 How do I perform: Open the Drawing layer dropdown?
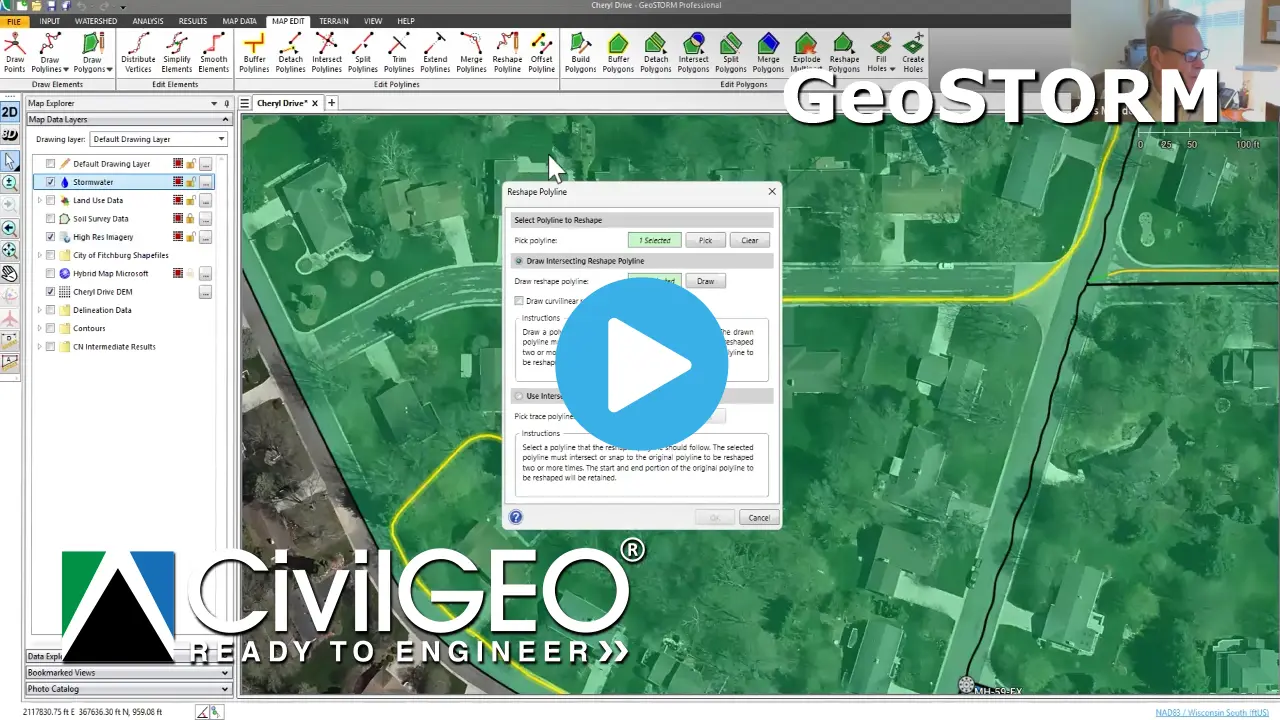(221, 139)
